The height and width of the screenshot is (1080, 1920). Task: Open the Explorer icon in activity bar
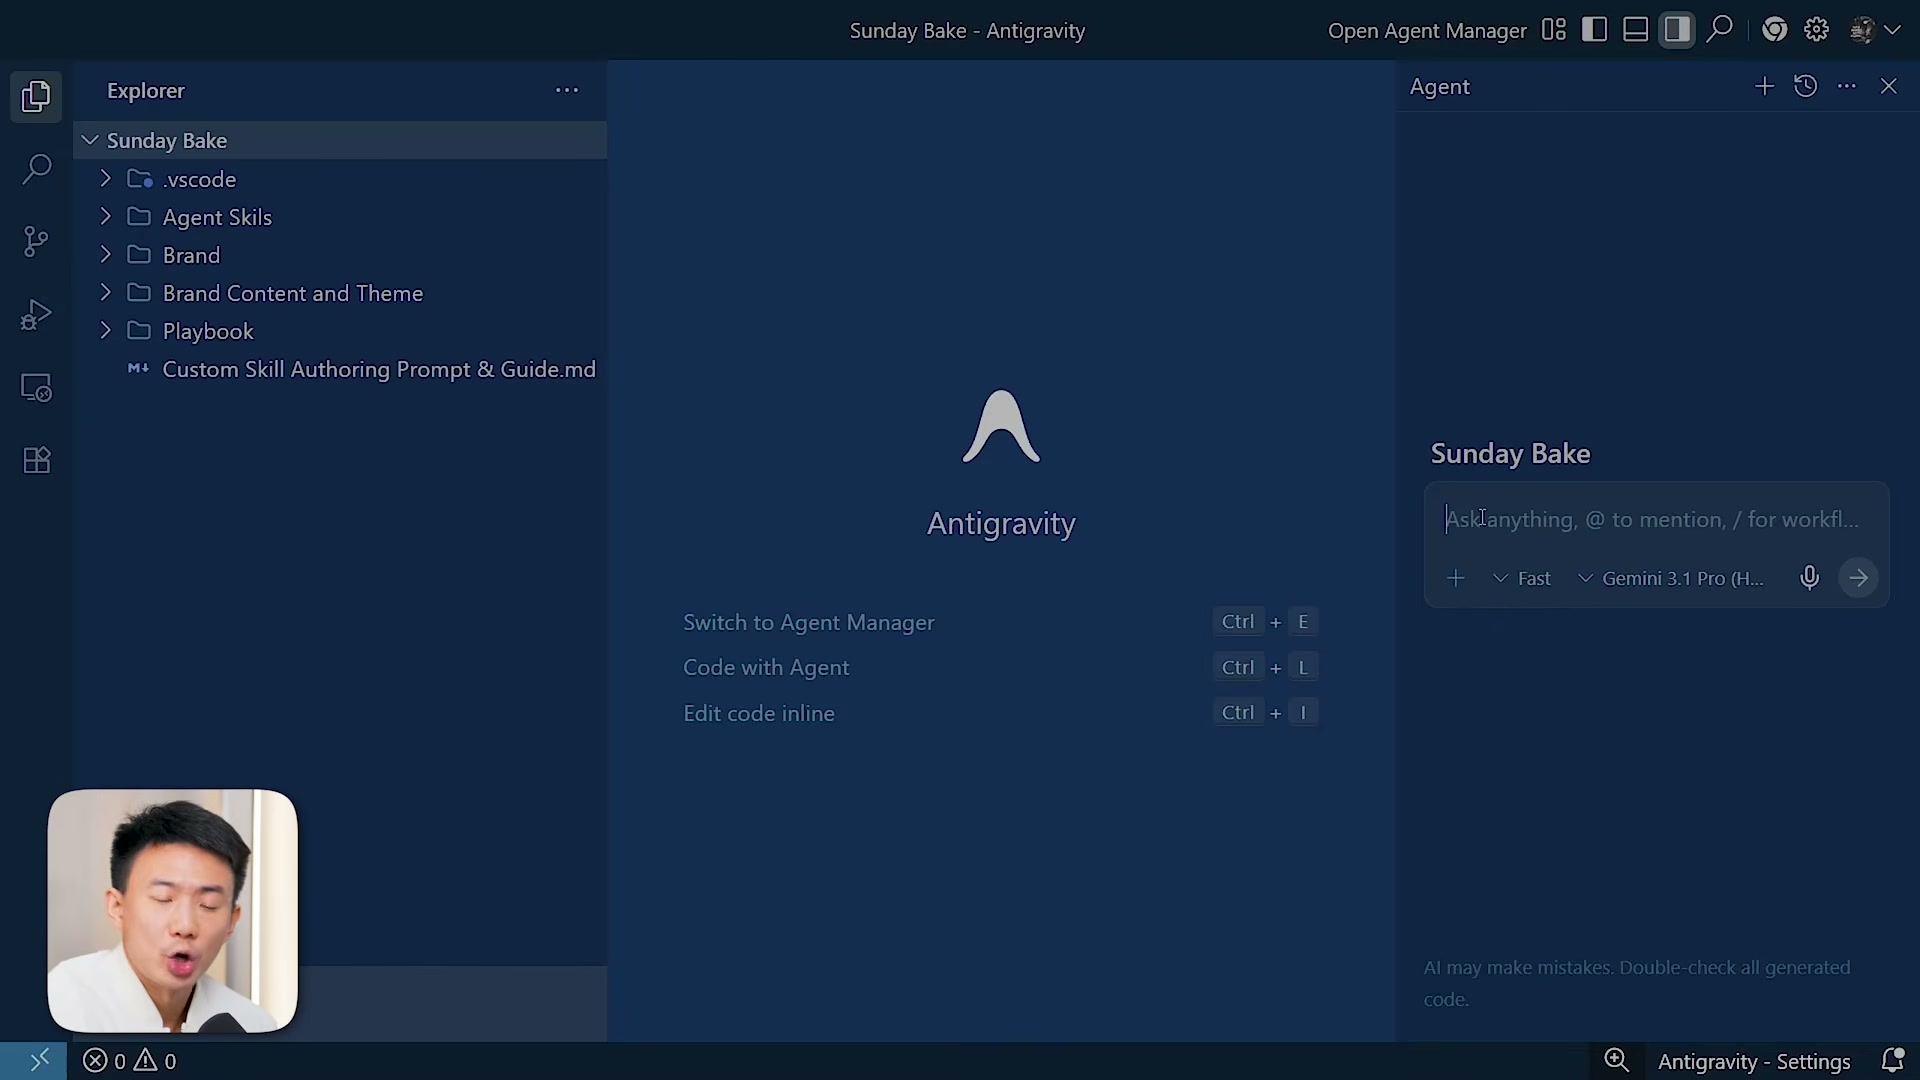[36, 96]
